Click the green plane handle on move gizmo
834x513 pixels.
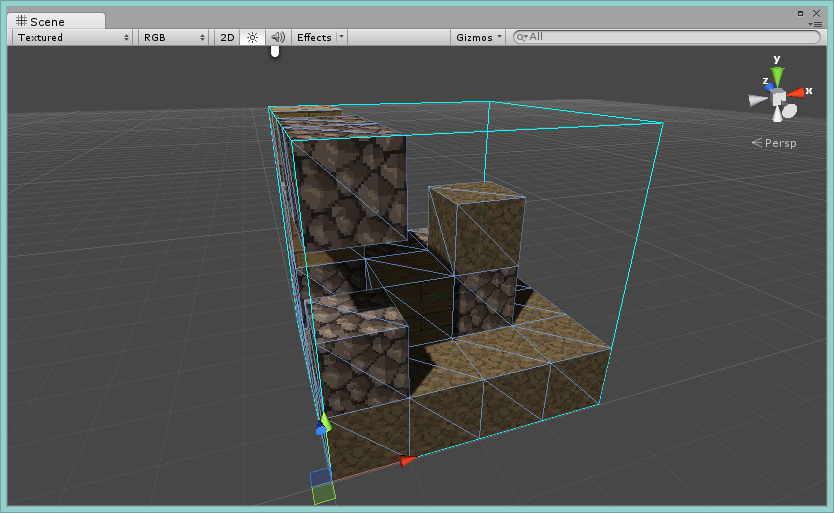coord(322,493)
